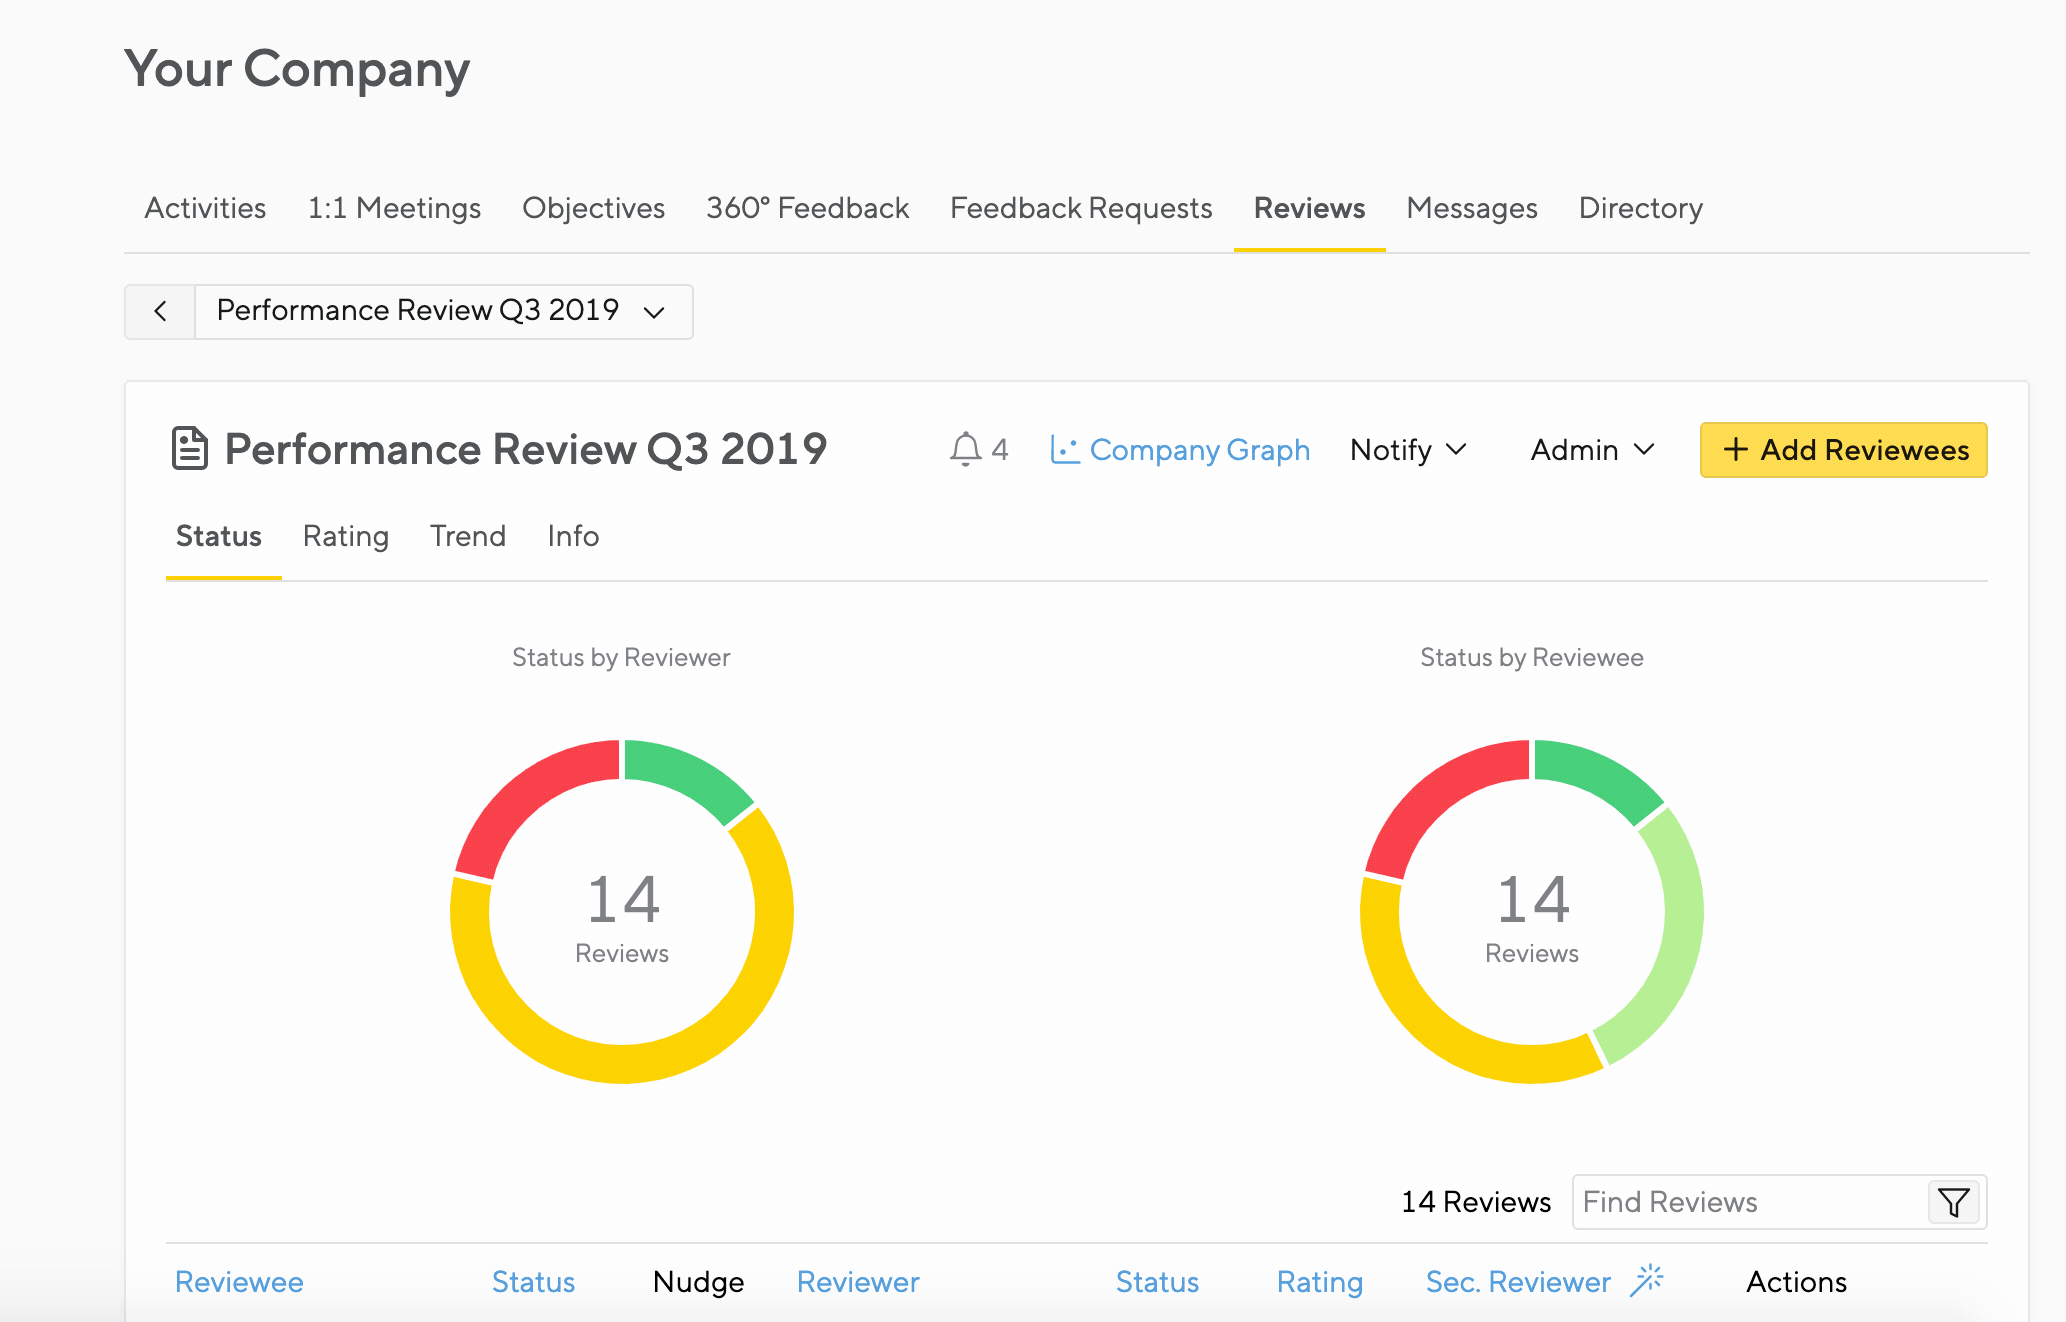Click plus icon on Add Reviewees
This screenshot has height=1322, width=2066.
coord(1735,450)
